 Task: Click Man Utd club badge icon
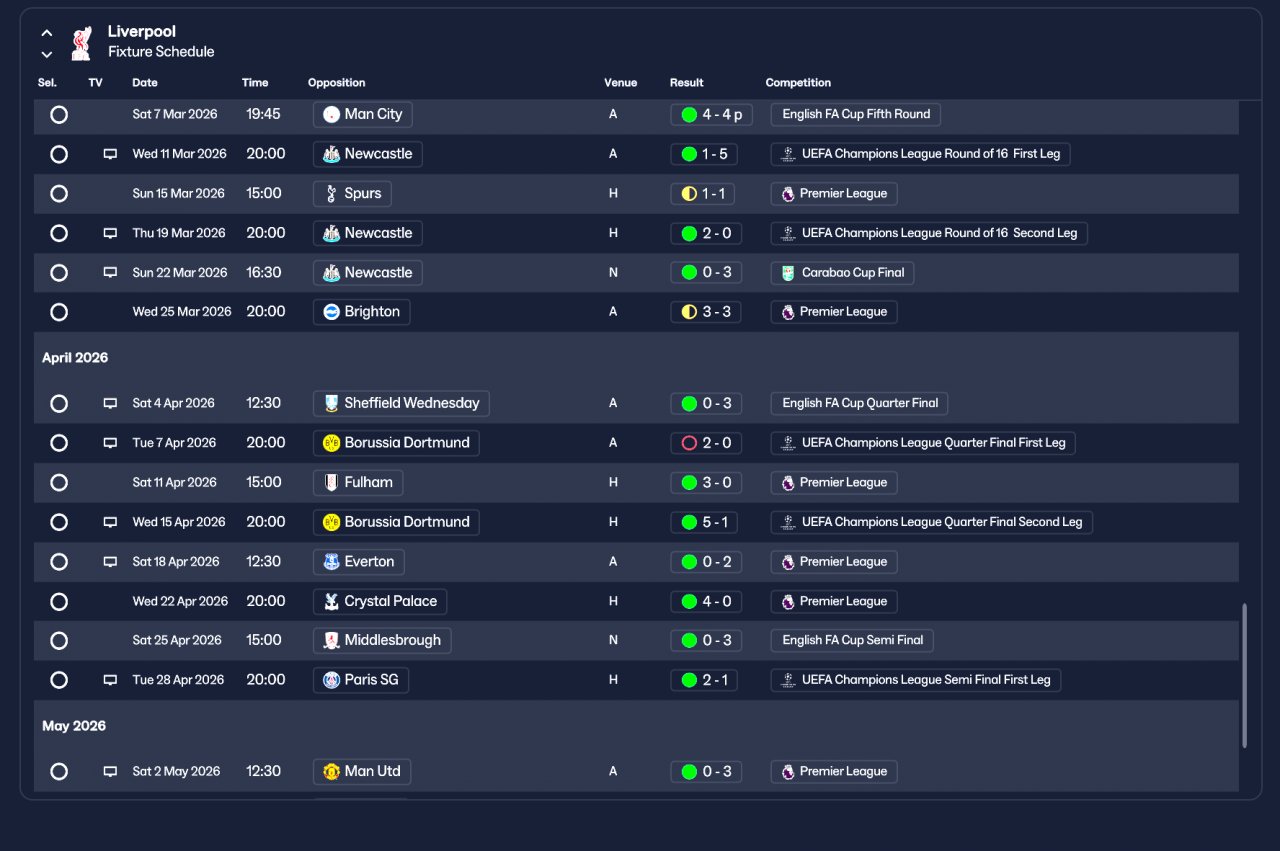coord(332,771)
